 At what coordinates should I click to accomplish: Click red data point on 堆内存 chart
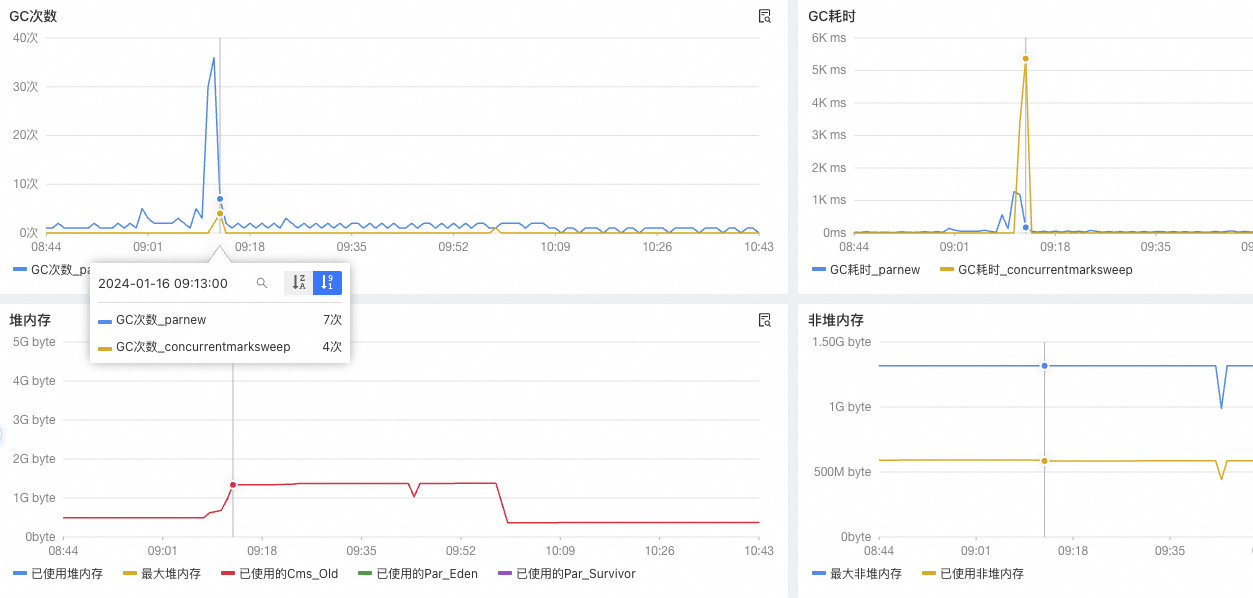[233, 485]
